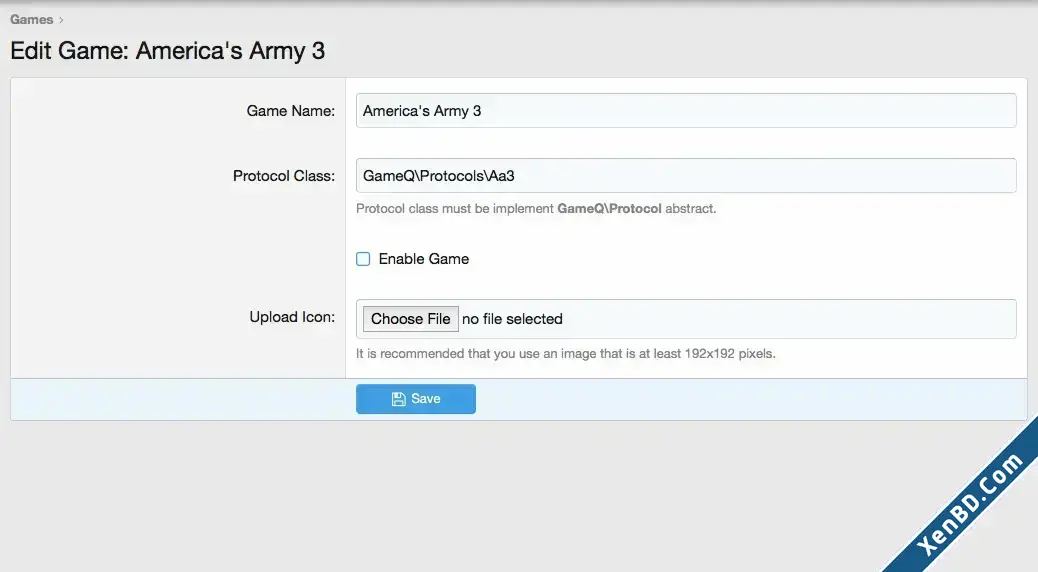
Task: Click the Game Name label
Action: pos(291,111)
